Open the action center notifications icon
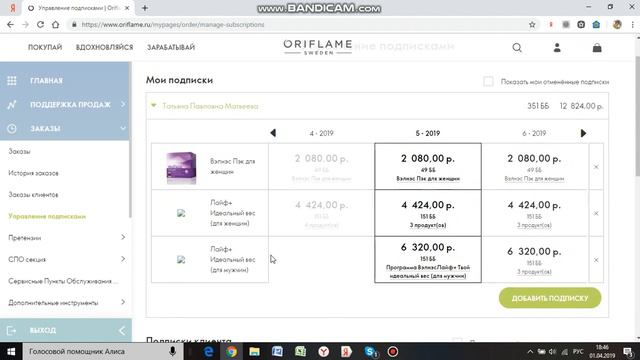Viewport: 640px width, 360px height. (629, 351)
